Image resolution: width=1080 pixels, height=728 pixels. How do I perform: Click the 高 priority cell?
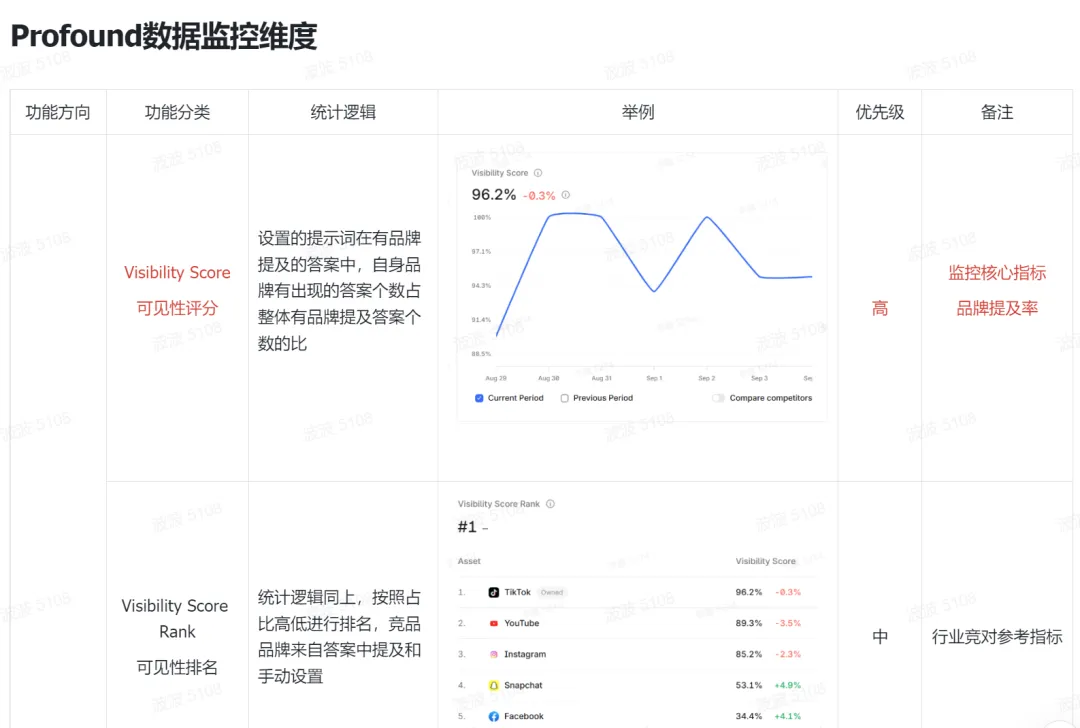tap(880, 308)
